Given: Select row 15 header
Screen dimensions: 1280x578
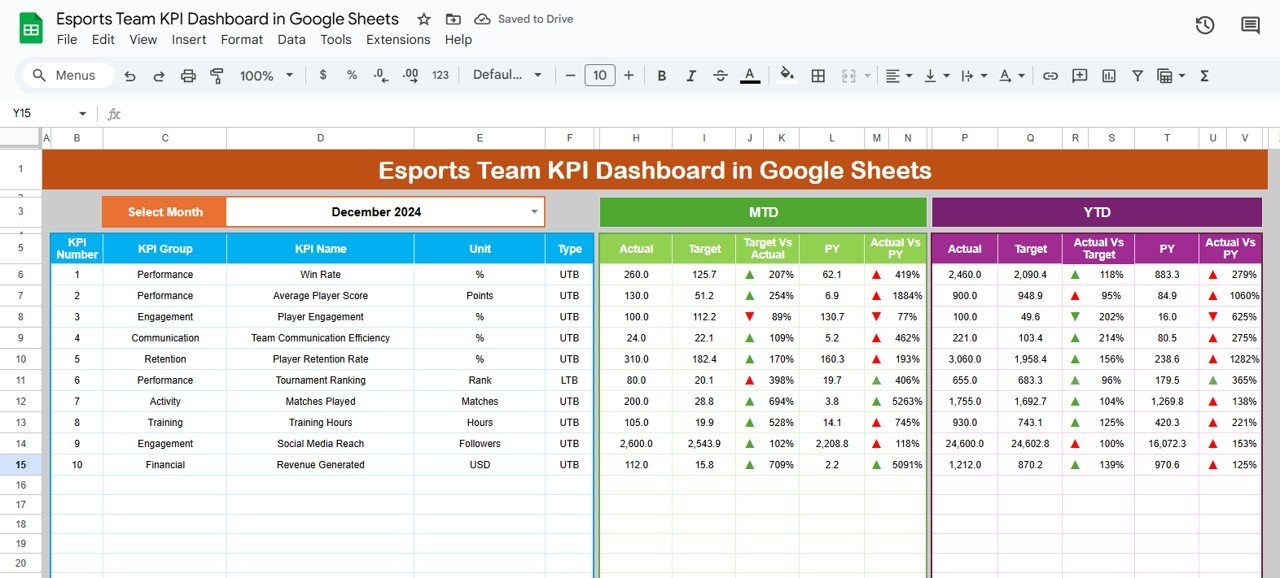Looking at the screenshot, I should 21,465.
